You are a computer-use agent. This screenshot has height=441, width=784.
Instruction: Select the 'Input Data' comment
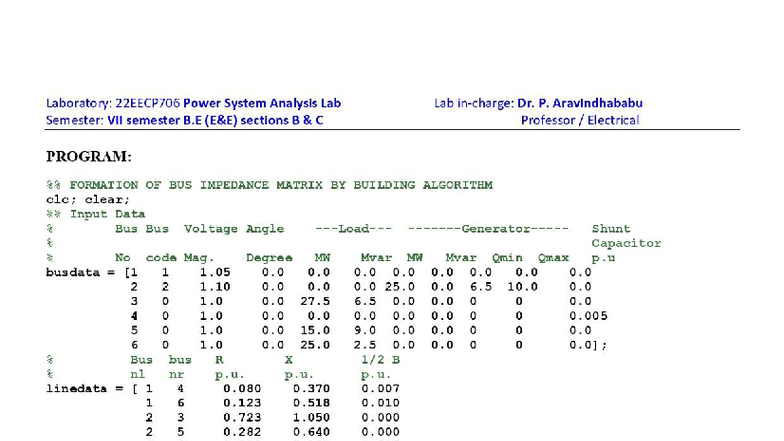point(108,214)
